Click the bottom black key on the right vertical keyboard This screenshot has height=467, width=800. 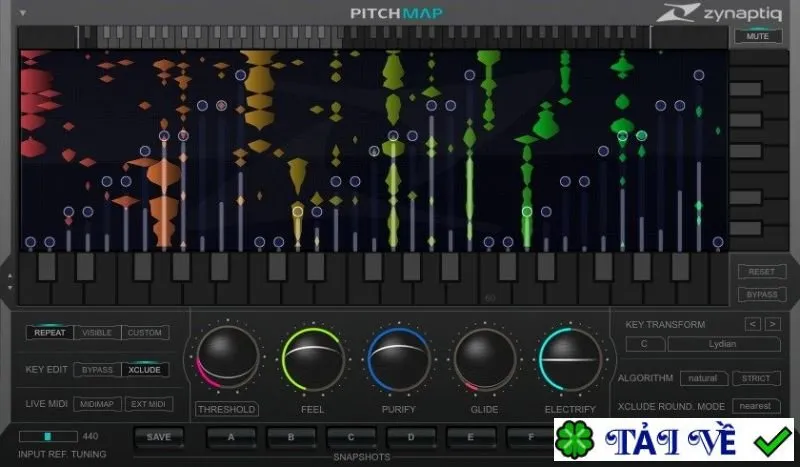point(745,228)
